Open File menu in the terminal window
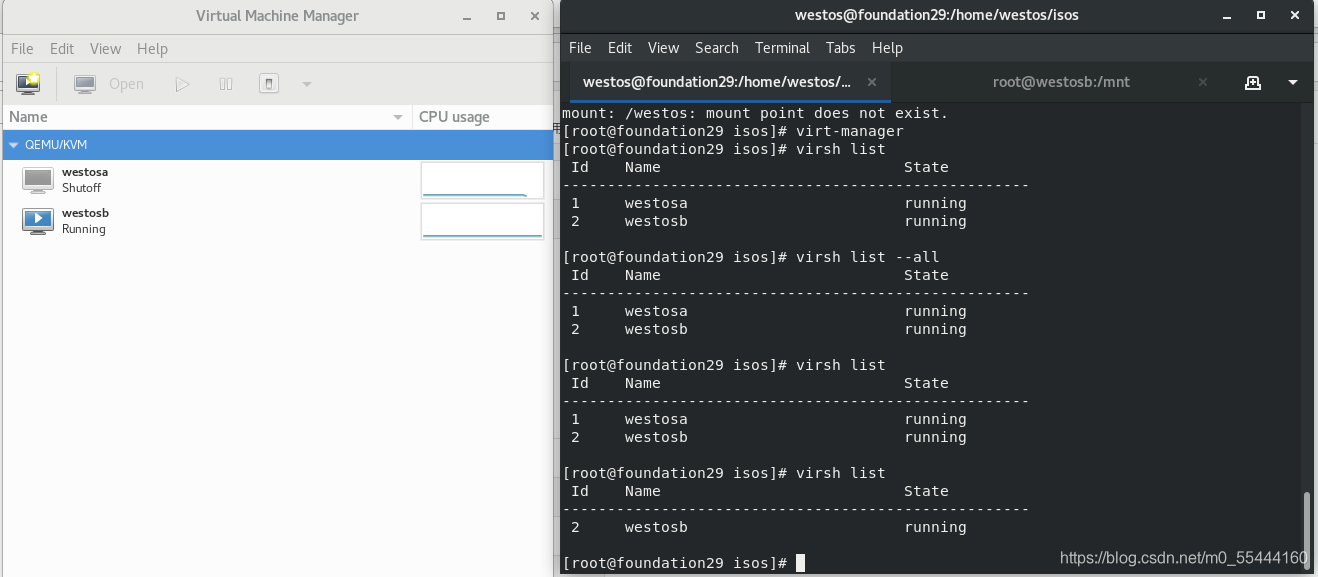Image resolution: width=1318 pixels, height=577 pixels. coord(580,47)
